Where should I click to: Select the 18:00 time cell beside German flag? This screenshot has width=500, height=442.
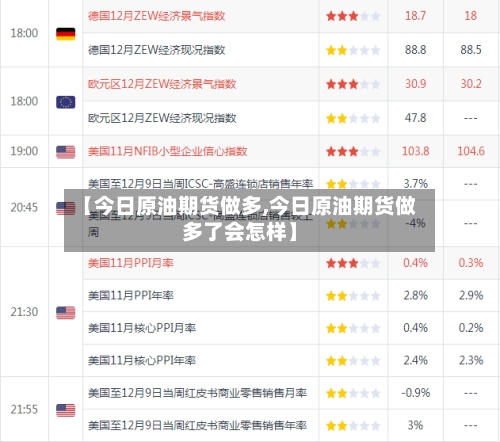pyautogui.click(x=24, y=33)
